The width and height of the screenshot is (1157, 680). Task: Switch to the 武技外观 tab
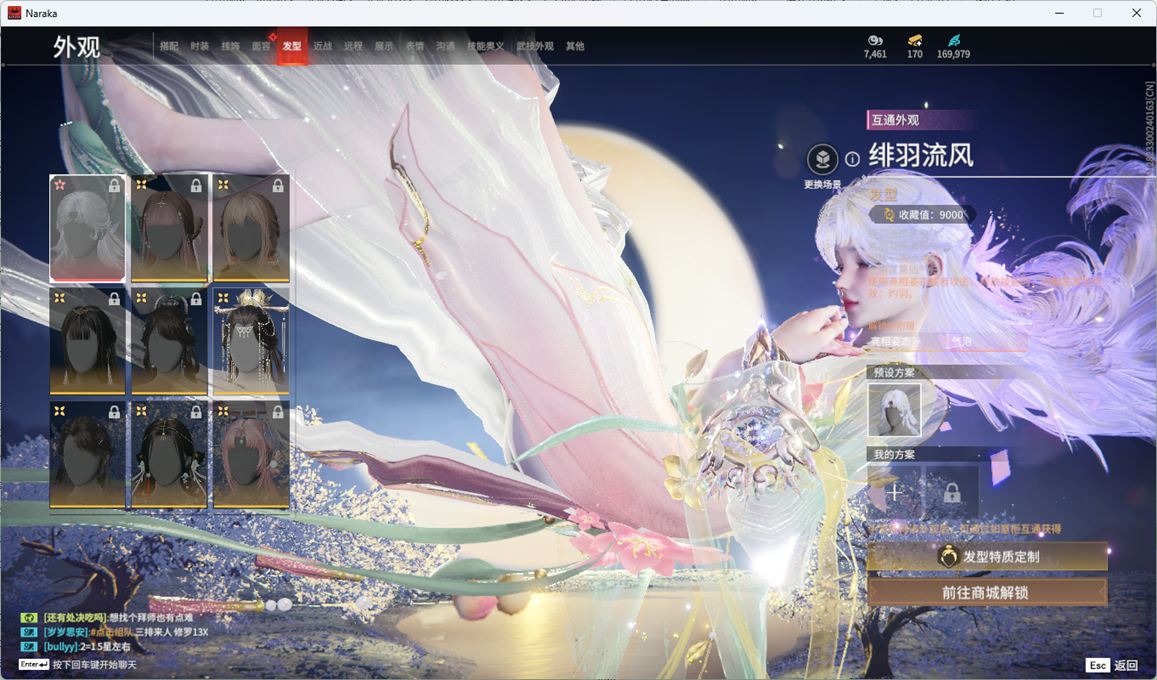[535, 46]
